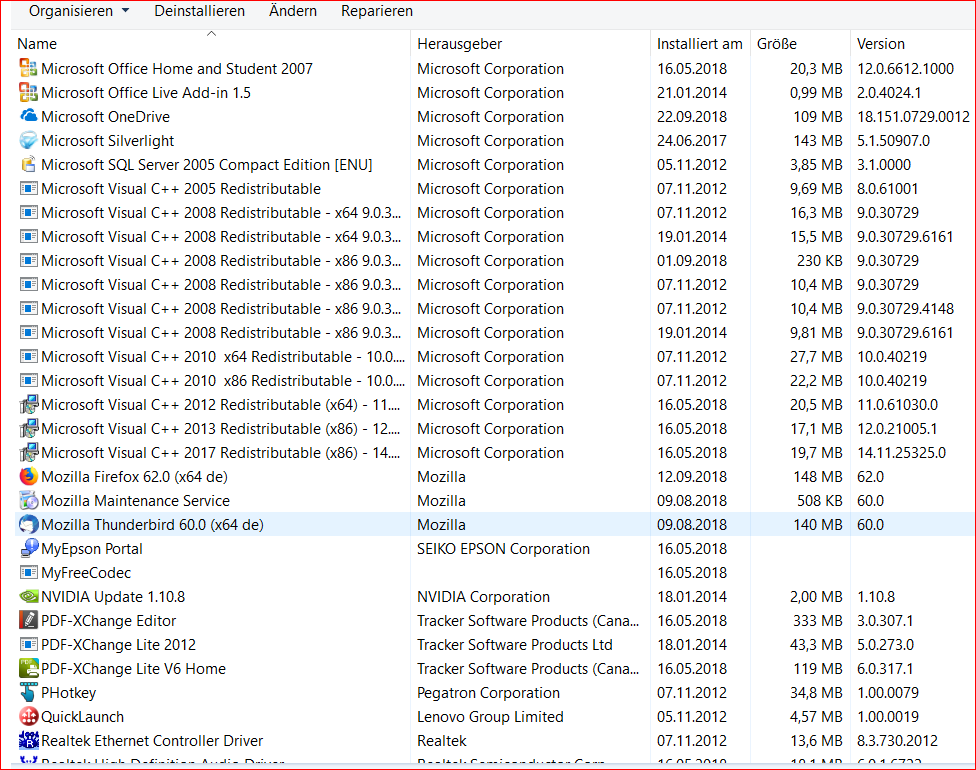Click the 230 KB size cell
Image resolution: width=976 pixels, height=770 pixels.
tap(819, 261)
